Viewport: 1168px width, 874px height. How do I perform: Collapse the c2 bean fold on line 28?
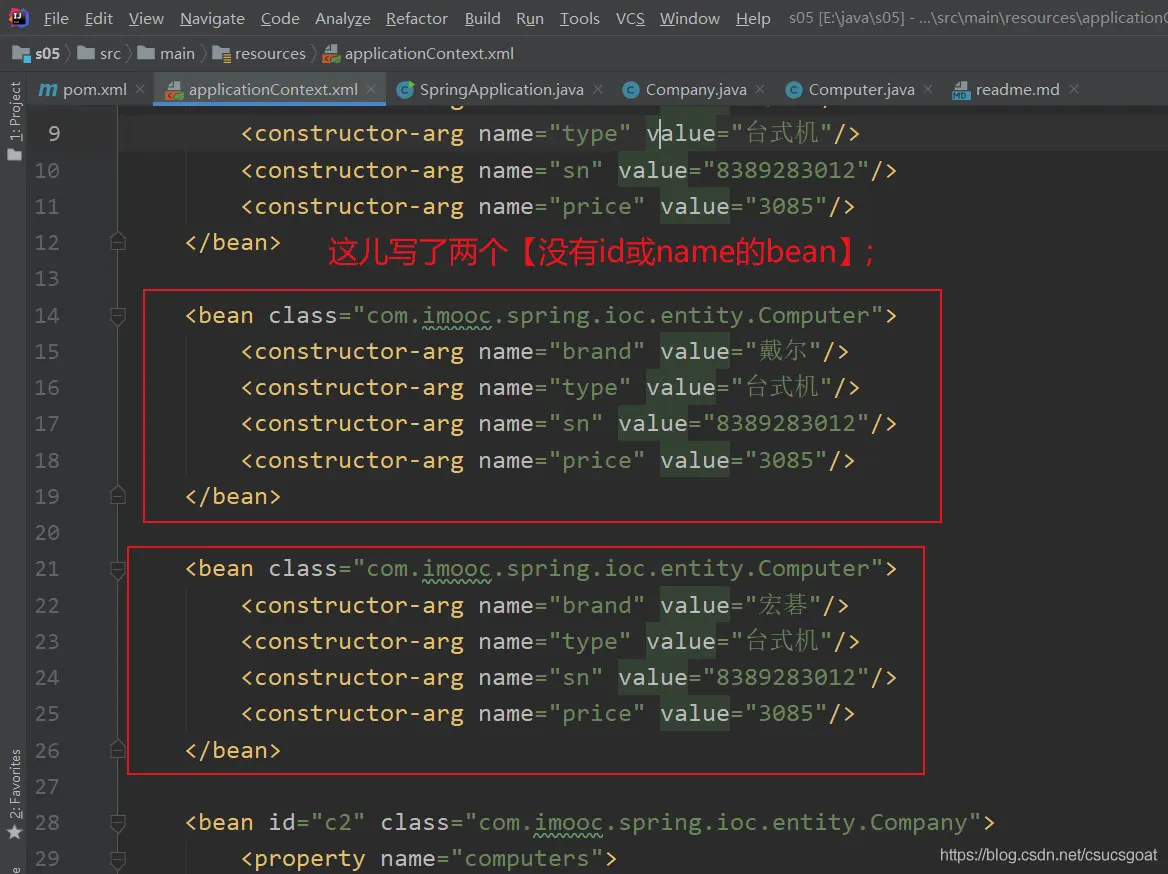tap(118, 823)
